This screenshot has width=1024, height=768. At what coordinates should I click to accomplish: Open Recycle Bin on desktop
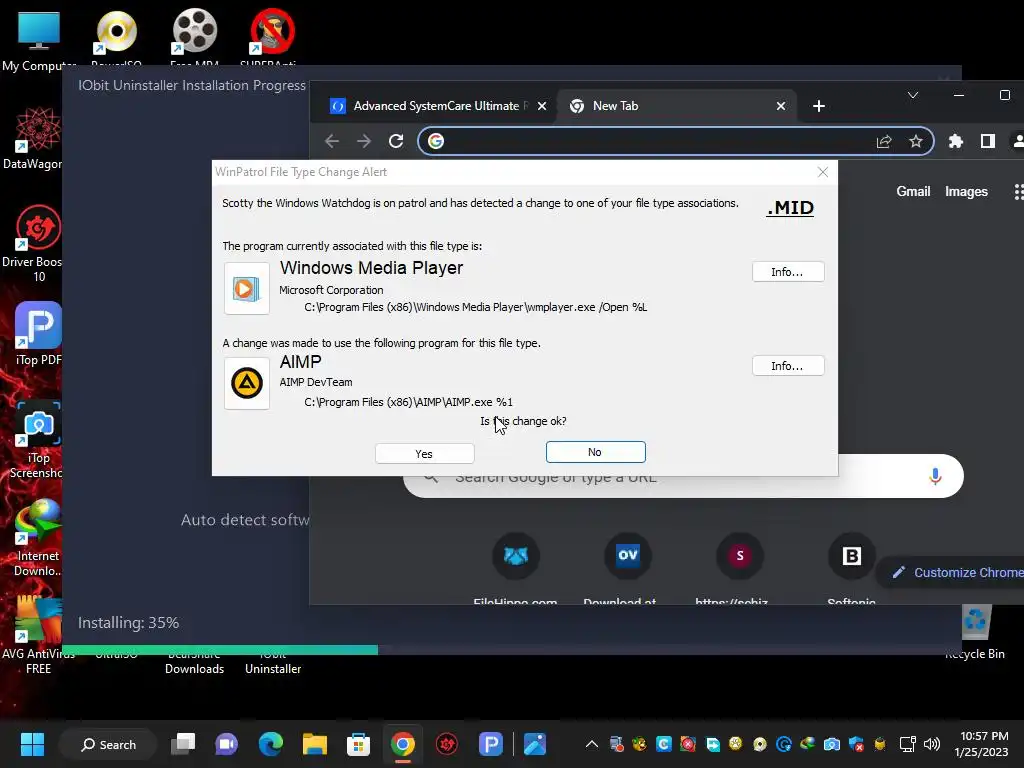click(x=976, y=631)
